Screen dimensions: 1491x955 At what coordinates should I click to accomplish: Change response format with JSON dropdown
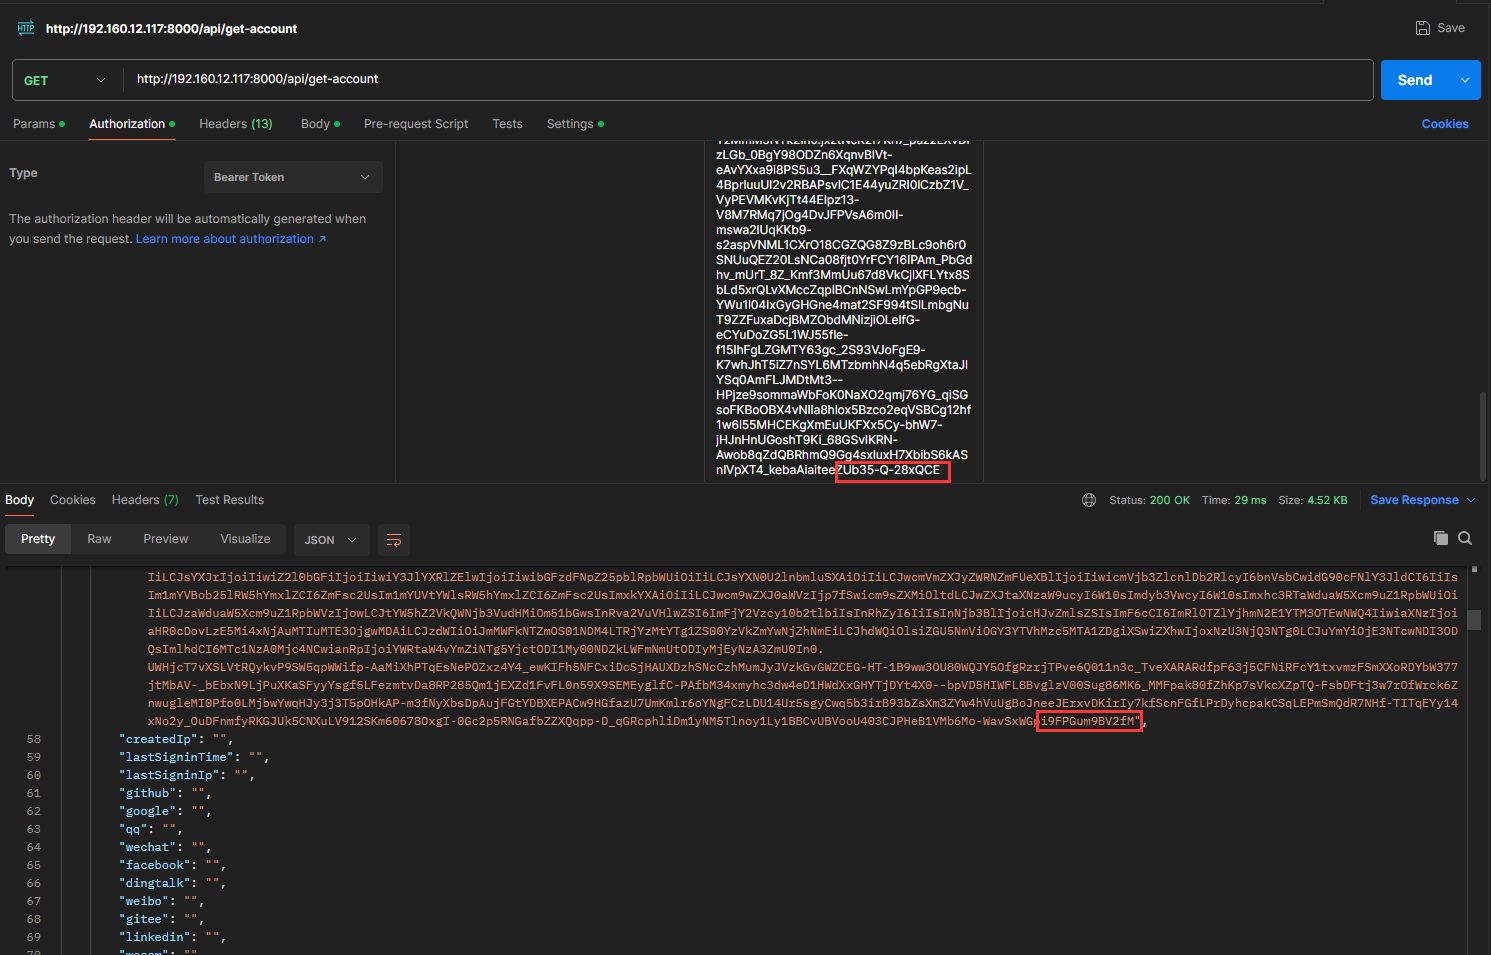330,540
